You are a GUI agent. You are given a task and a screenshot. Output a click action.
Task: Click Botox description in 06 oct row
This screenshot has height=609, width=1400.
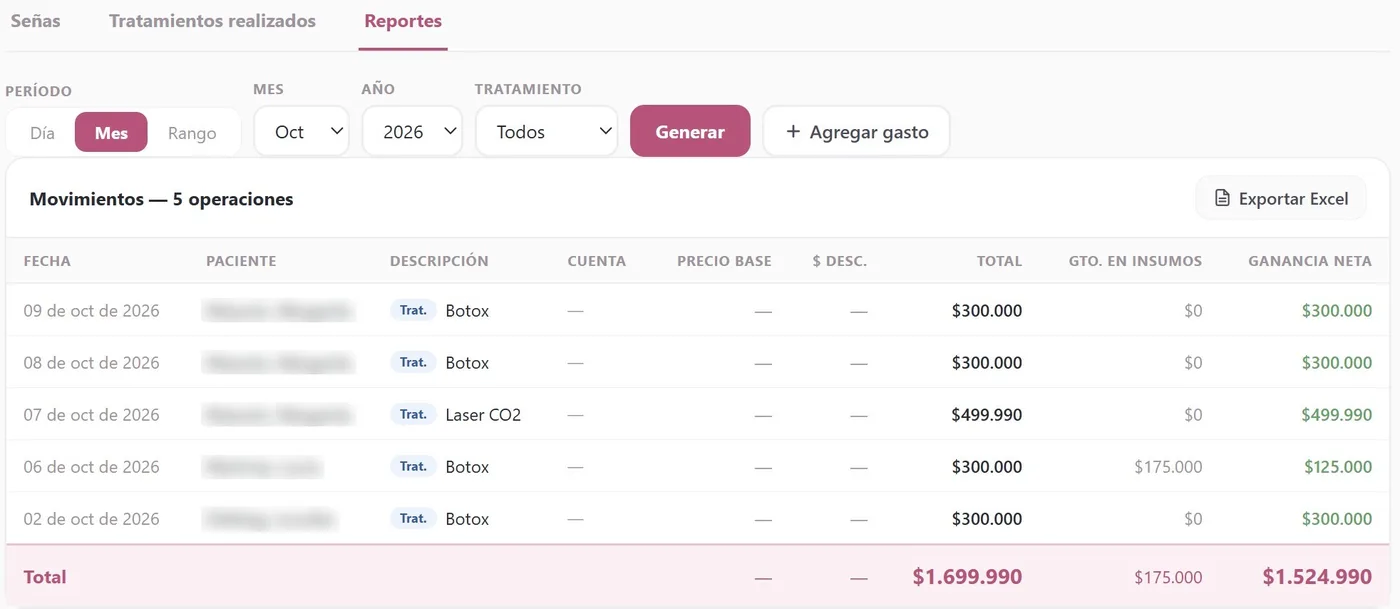(x=467, y=467)
